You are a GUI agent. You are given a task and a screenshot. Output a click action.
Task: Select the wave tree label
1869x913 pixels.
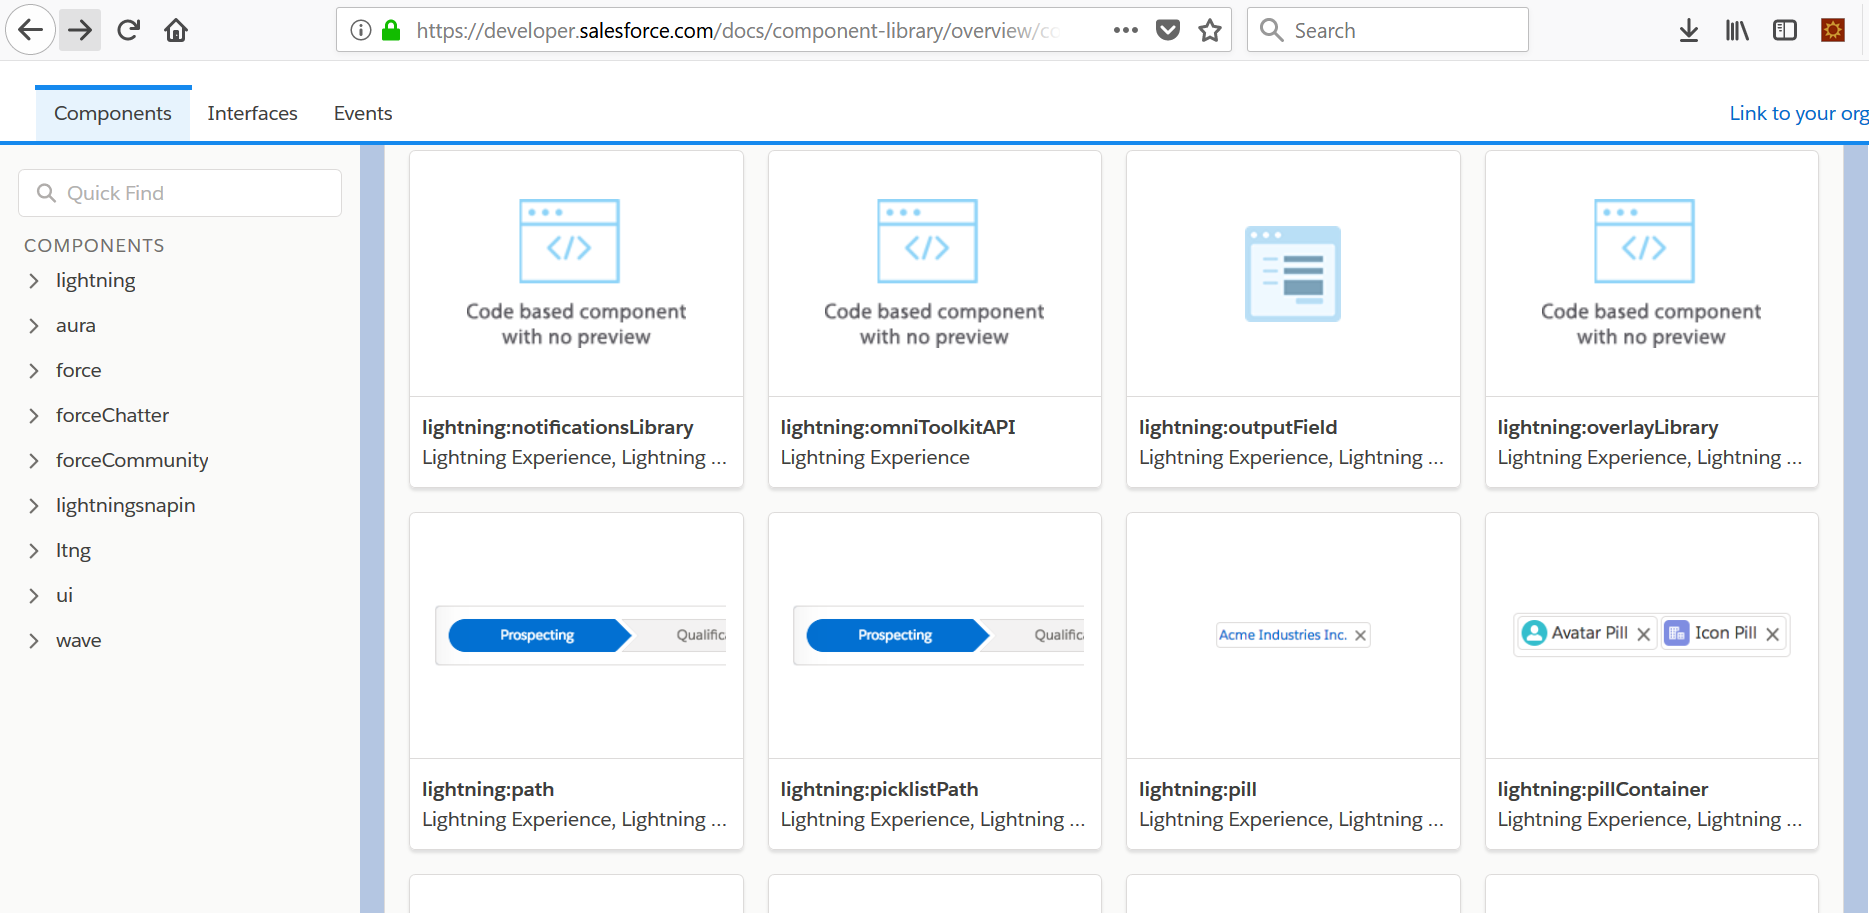[79, 640]
